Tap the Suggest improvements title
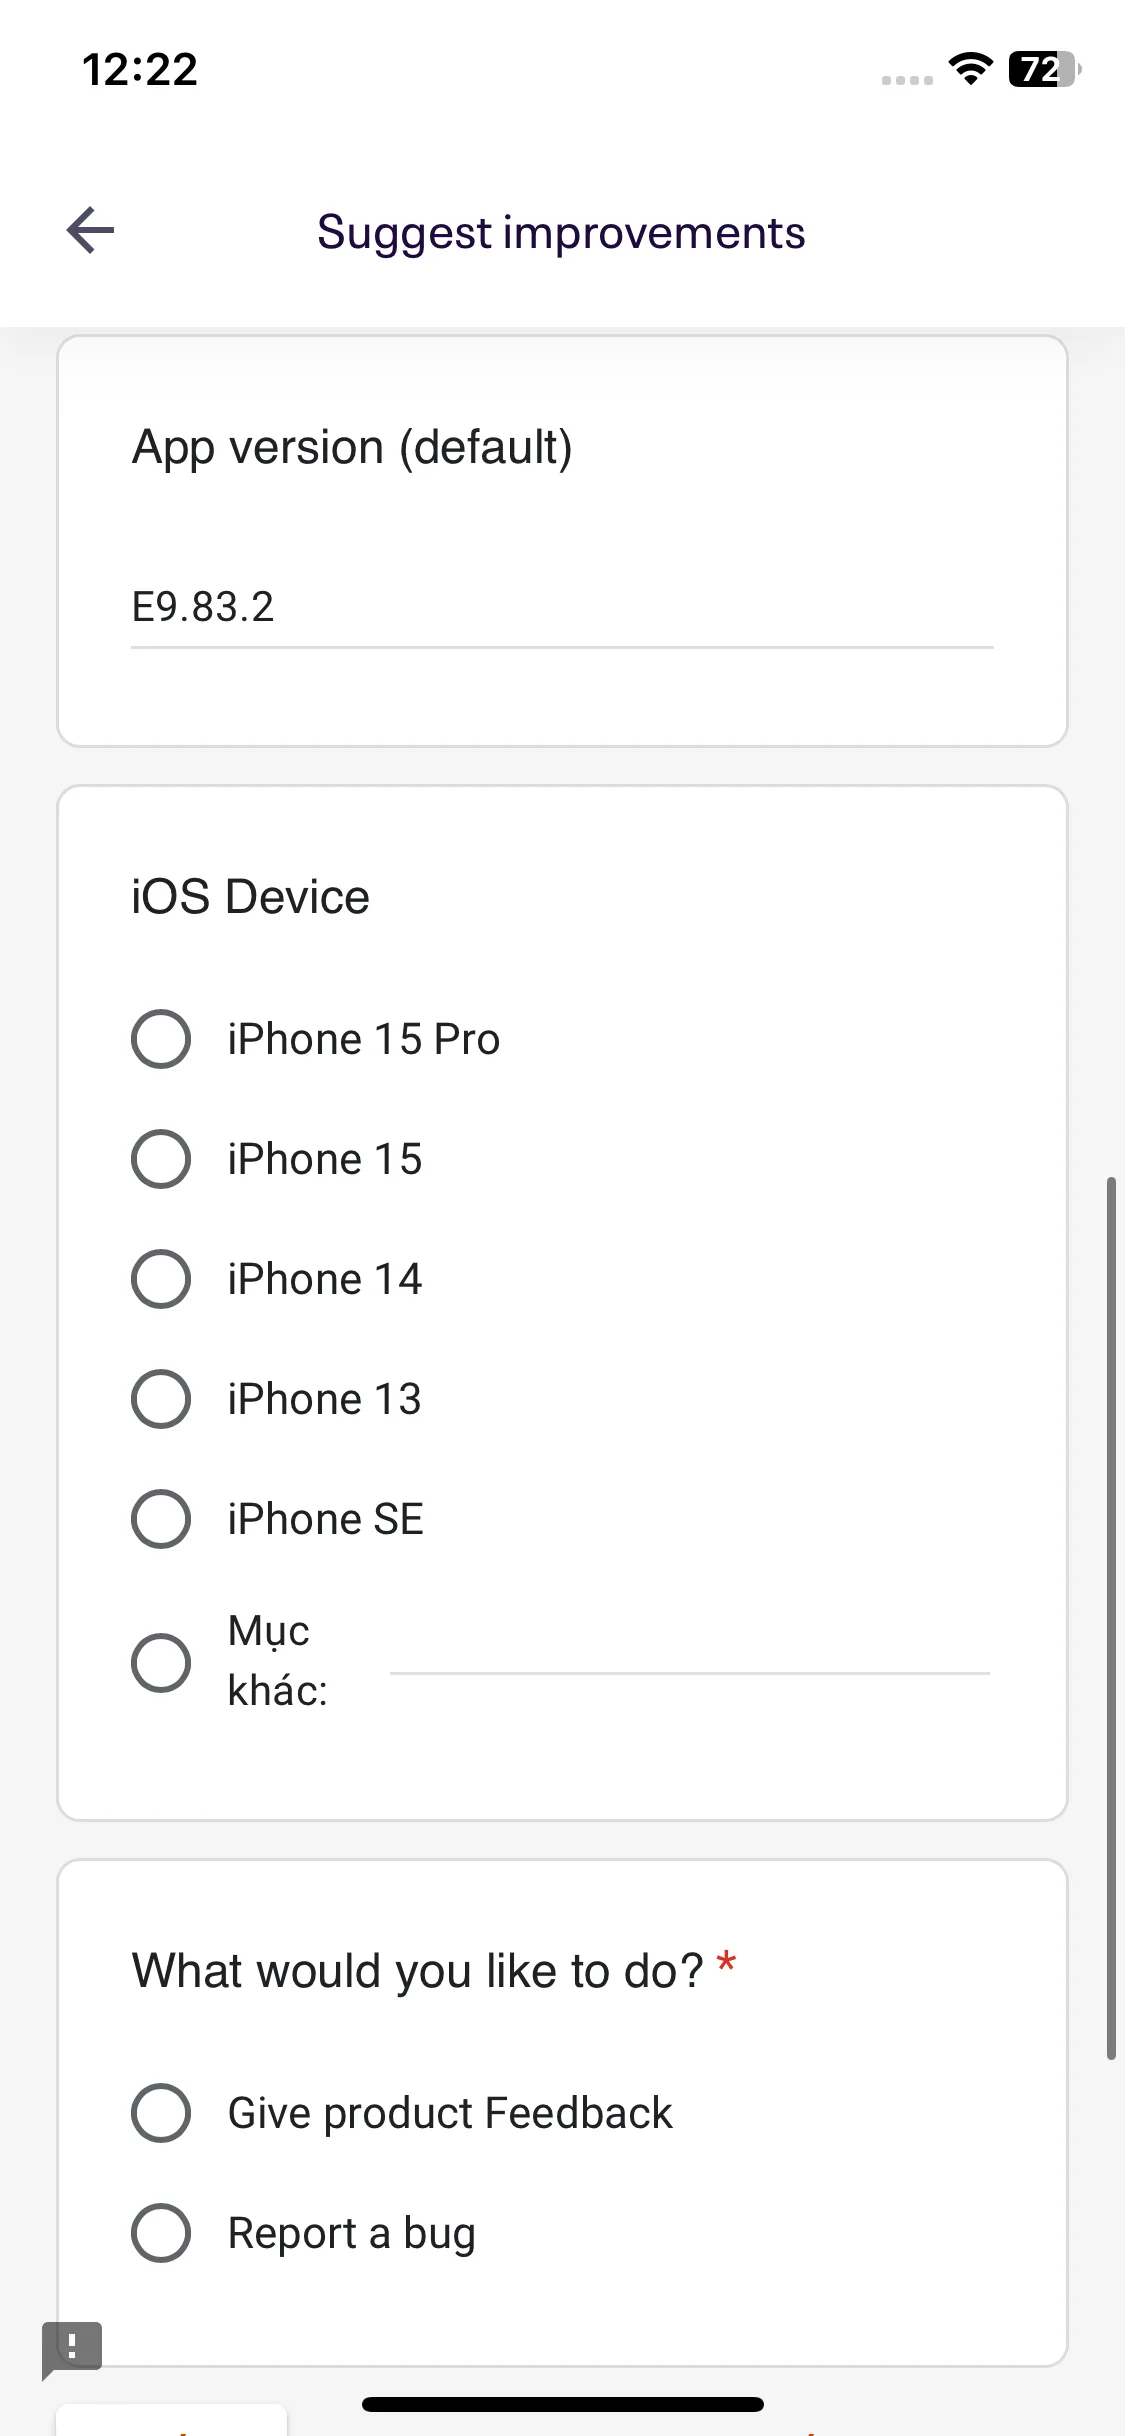Image resolution: width=1125 pixels, height=2436 pixels. coord(561,233)
